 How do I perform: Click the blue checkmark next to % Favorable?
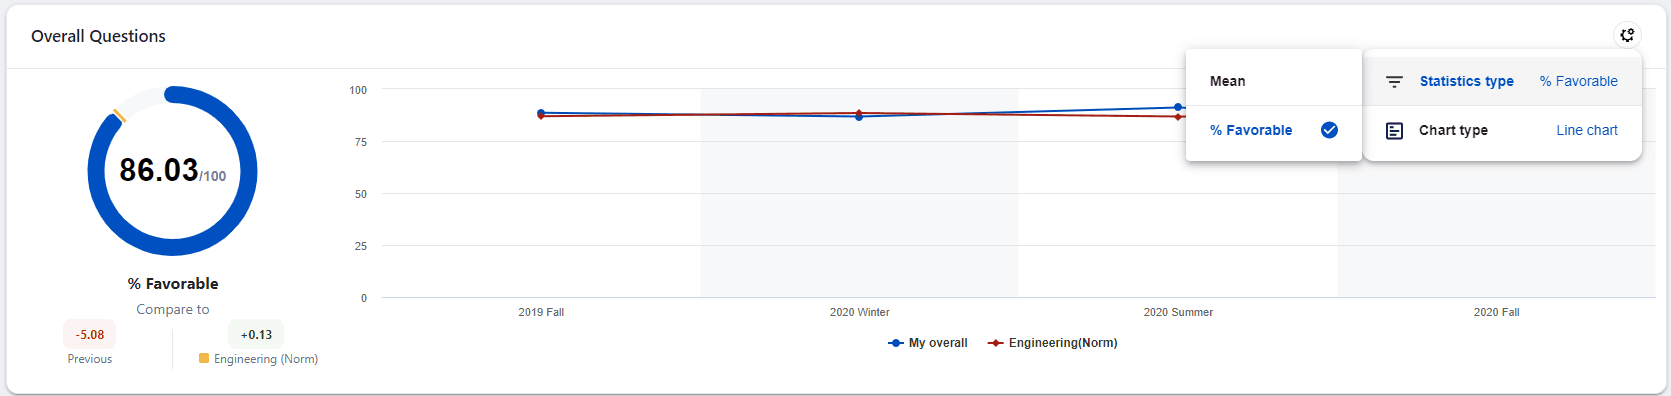[x=1329, y=130]
